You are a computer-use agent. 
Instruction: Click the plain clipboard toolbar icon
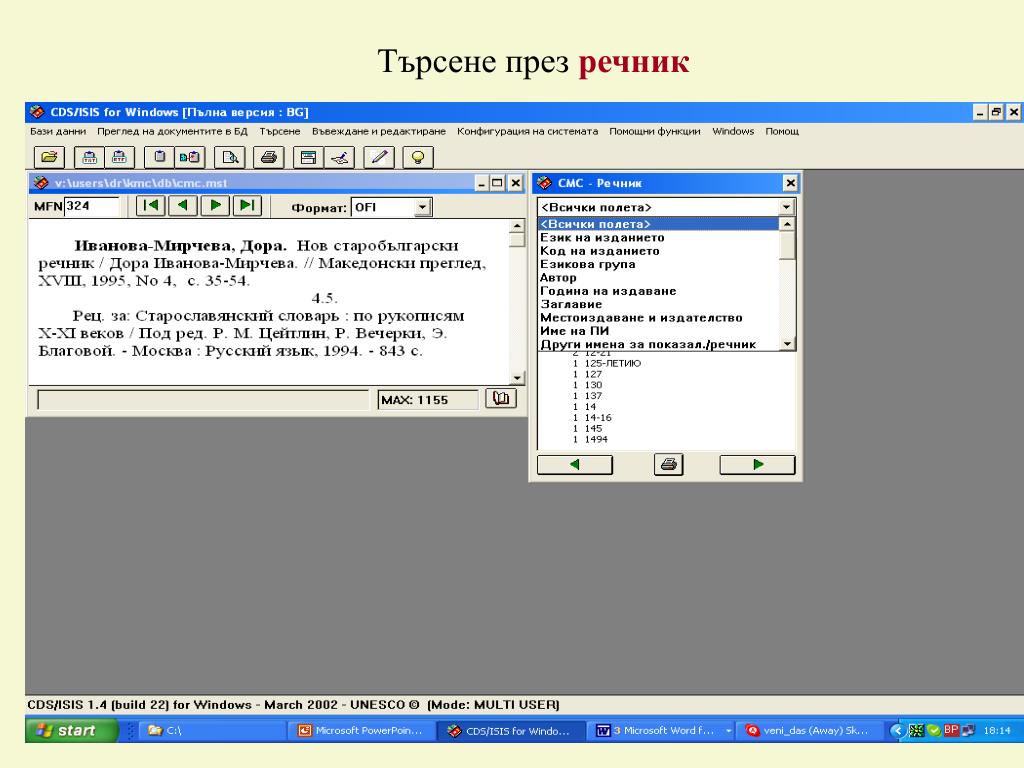click(159, 157)
